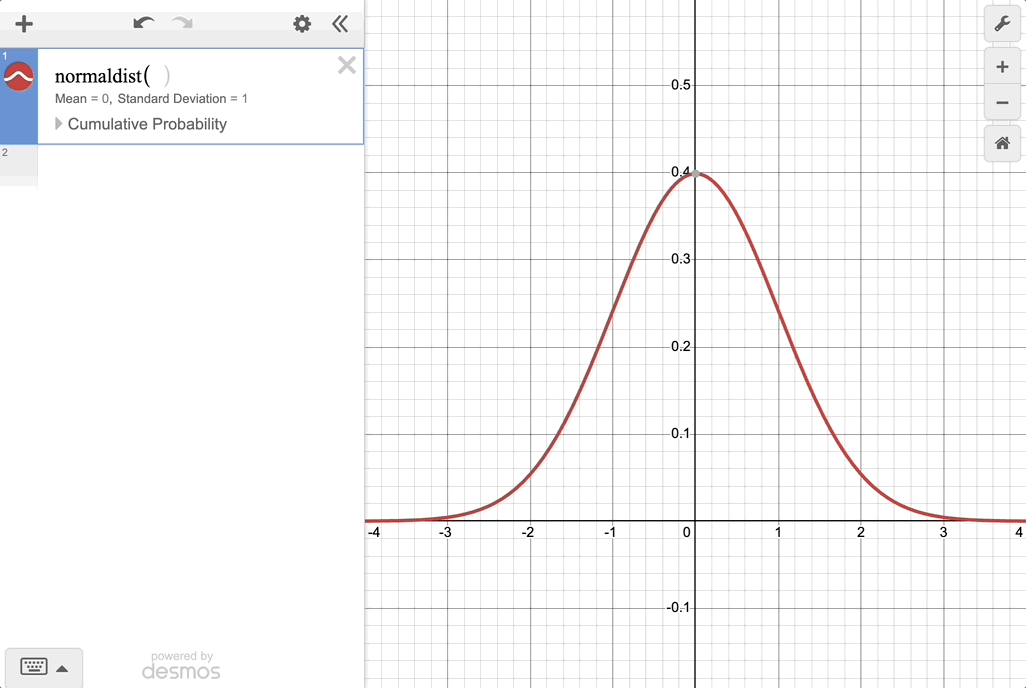Click the Add Item plus button
The image size is (1026, 688).
[x=24, y=24]
